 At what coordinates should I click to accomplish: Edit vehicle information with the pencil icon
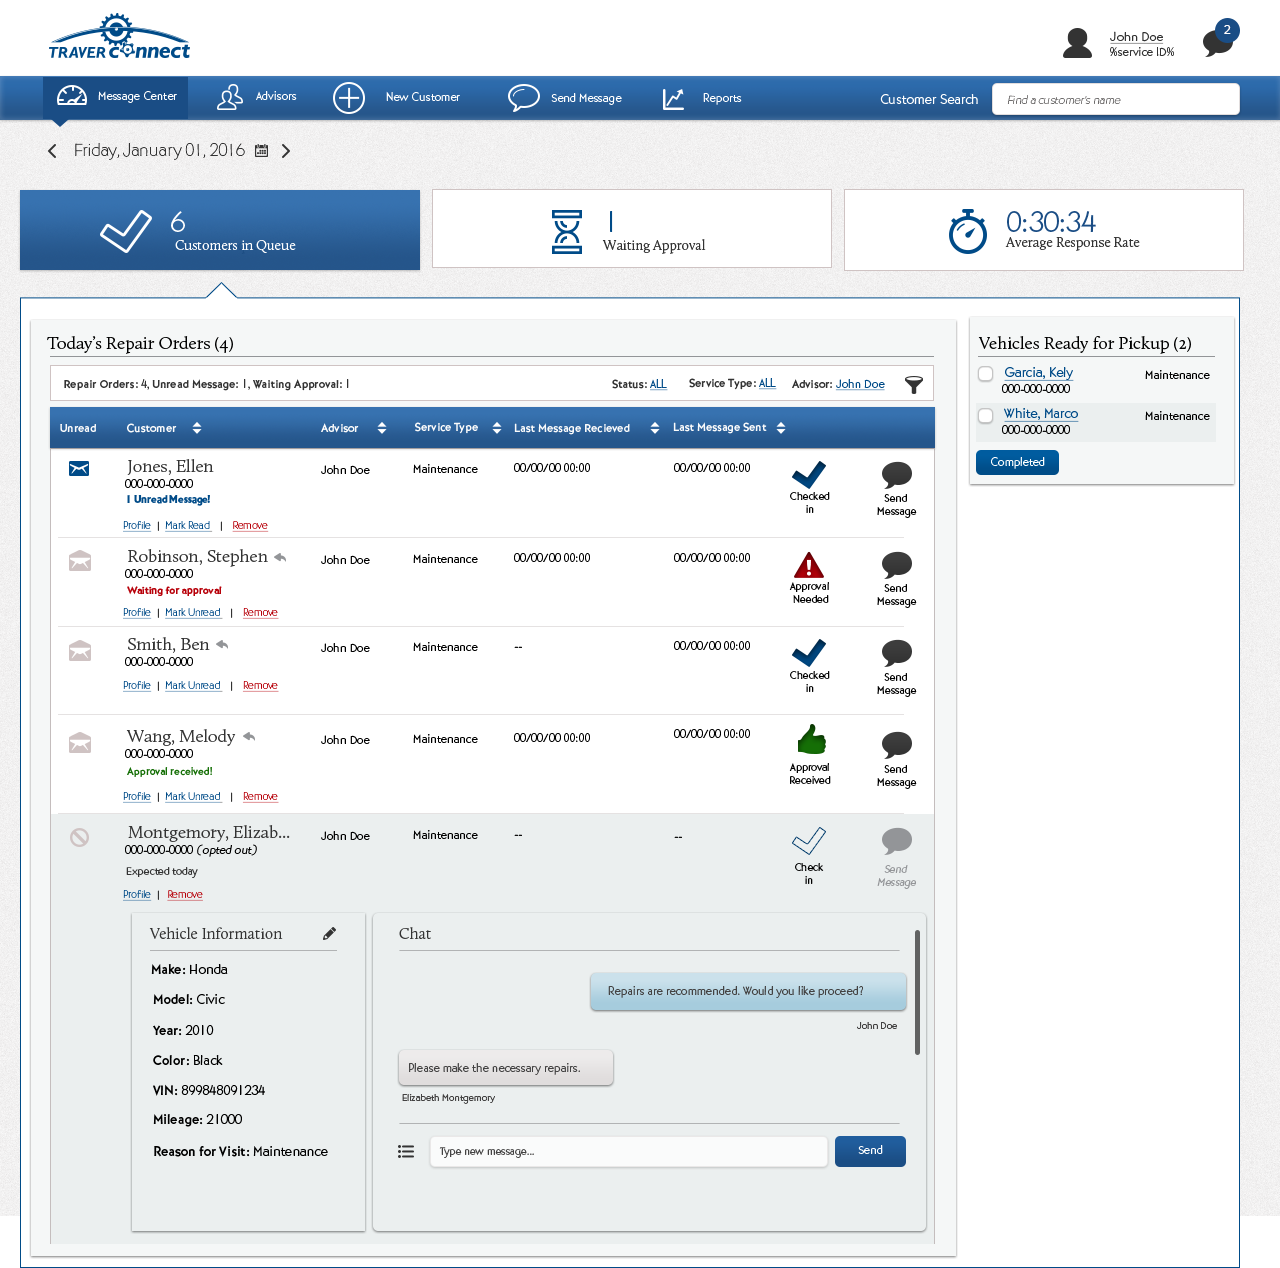[329, 934]
